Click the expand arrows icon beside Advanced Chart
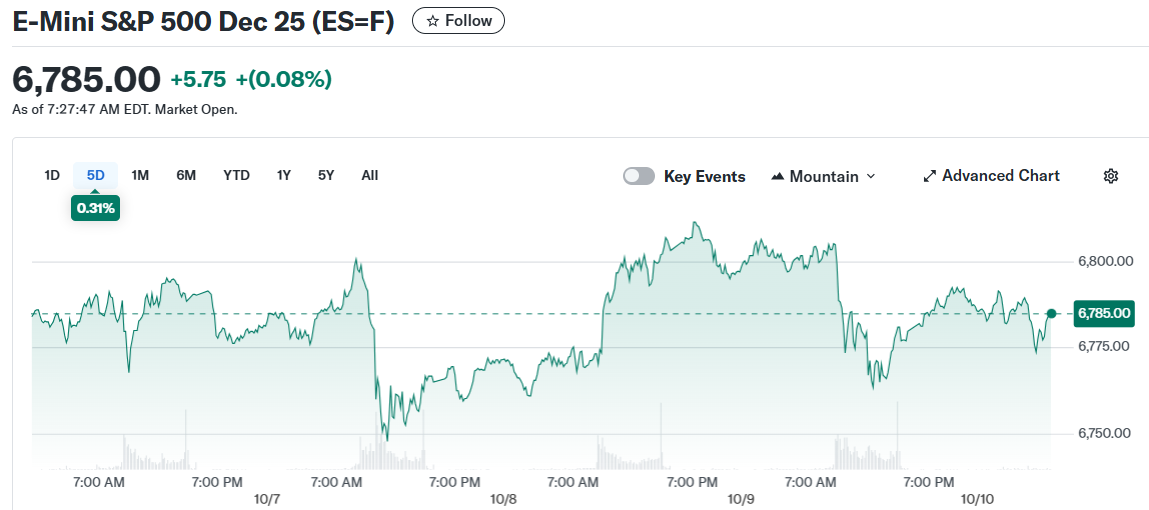Viewport: 1149px width, 510px height. (x=929, y=176)
